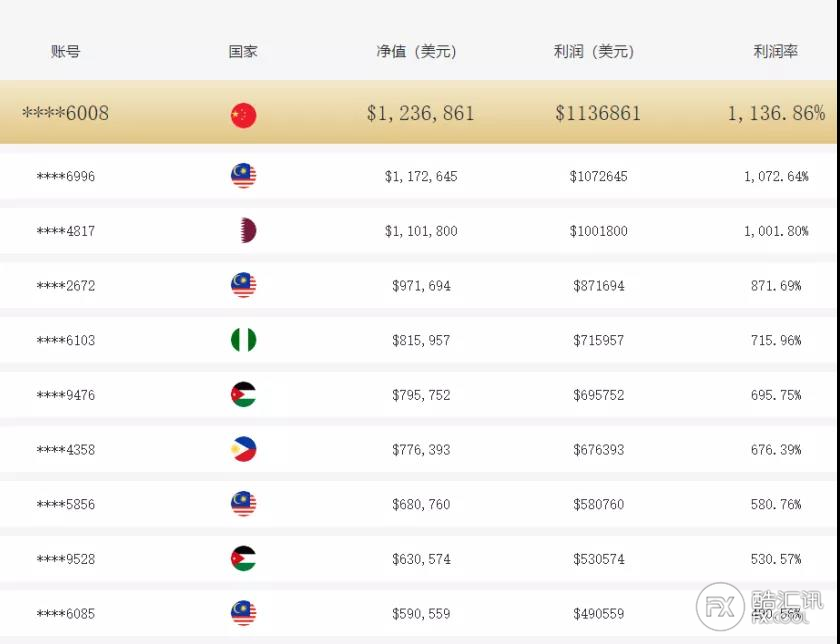The height and width of the screenshot is (644, 840).
Task: Select top account ****6008
Action: tap(65, 113)
